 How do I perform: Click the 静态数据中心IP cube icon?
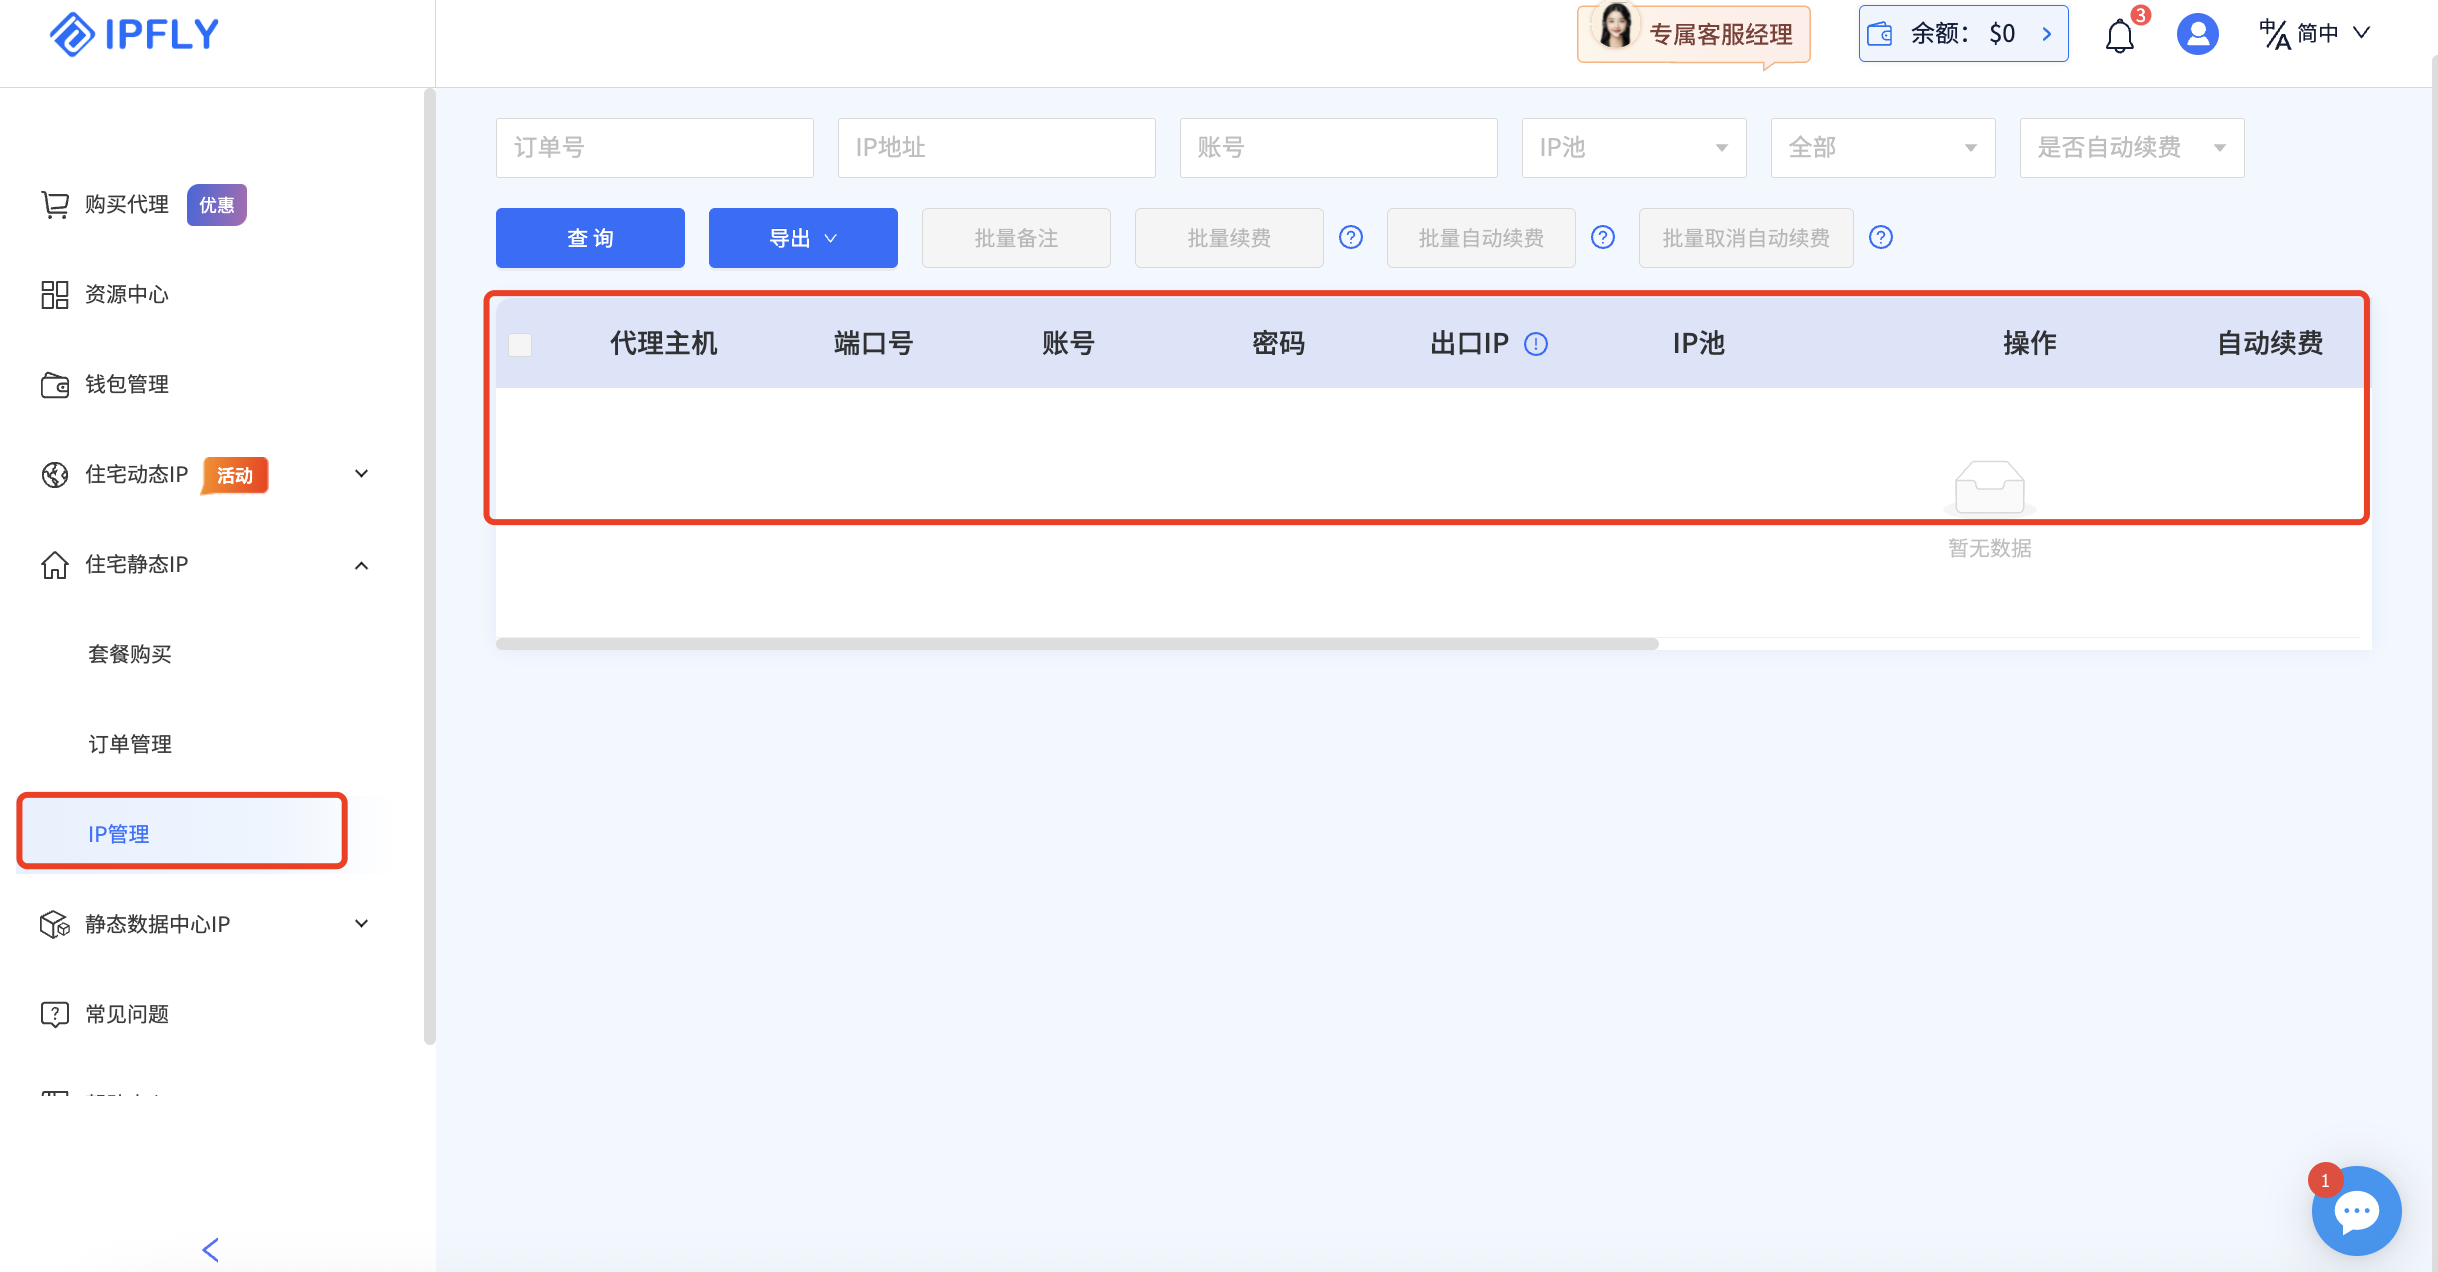tap(55, 925)
